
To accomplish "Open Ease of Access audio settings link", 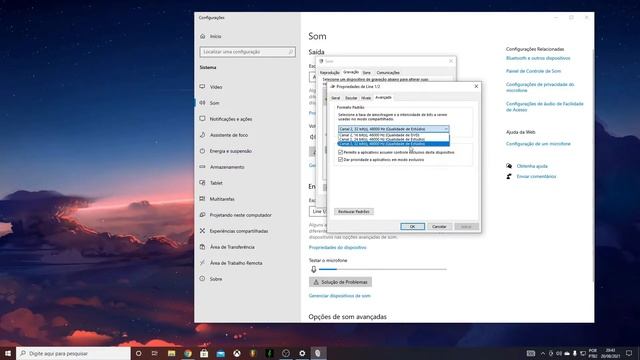I will tap(544, 107).
